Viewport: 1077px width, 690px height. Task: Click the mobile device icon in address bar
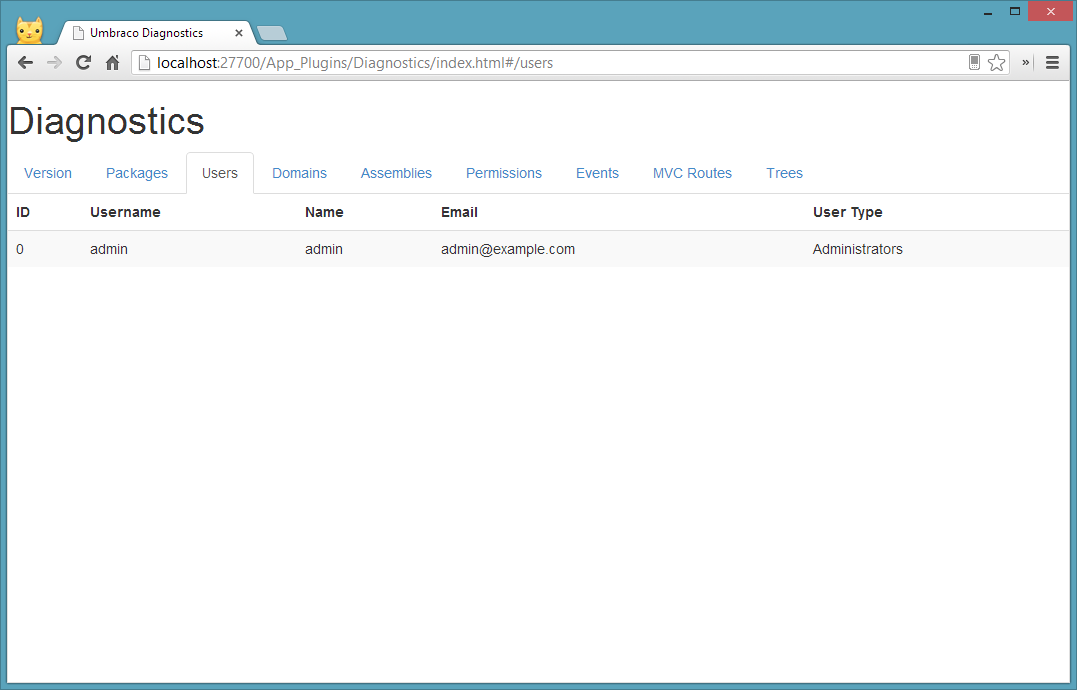974,62
